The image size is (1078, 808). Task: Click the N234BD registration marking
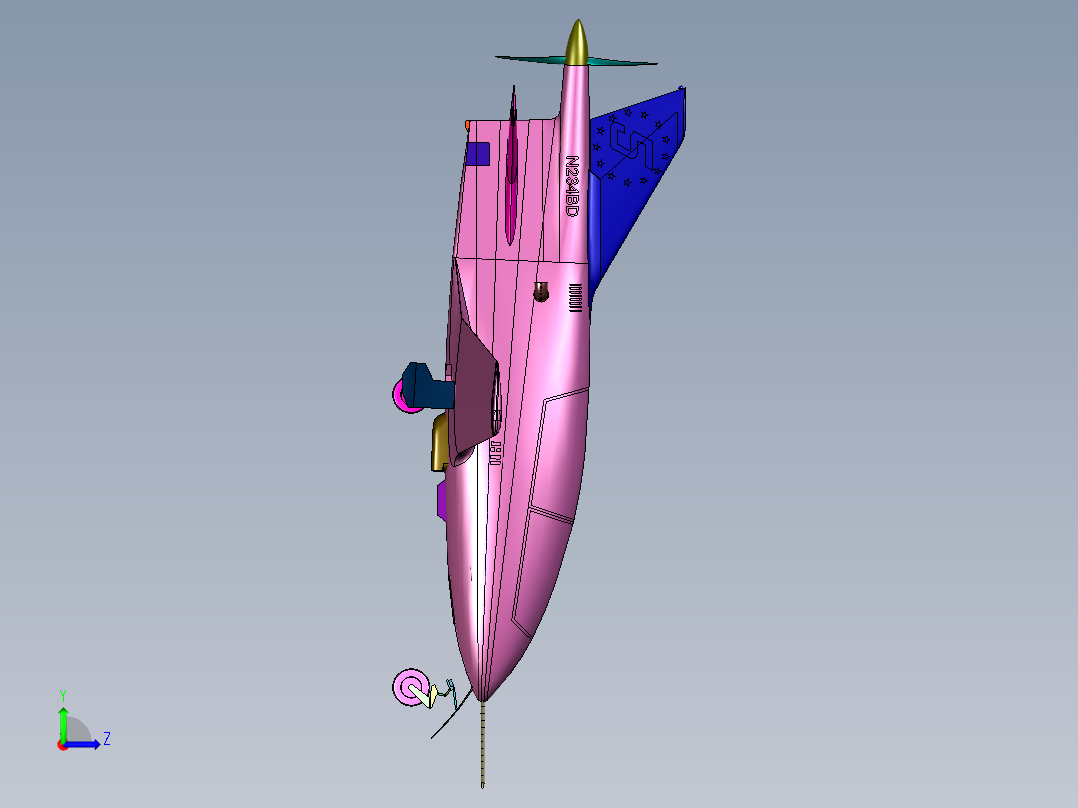point(572,186)
